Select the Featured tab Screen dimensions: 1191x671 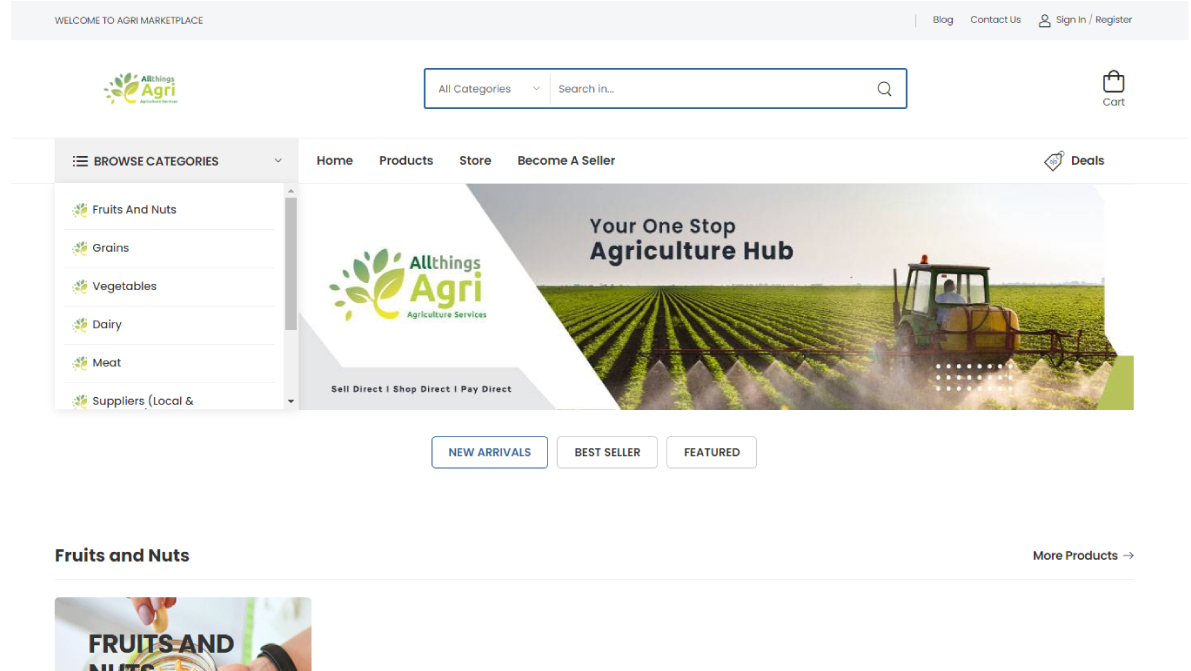pos(711,452)
